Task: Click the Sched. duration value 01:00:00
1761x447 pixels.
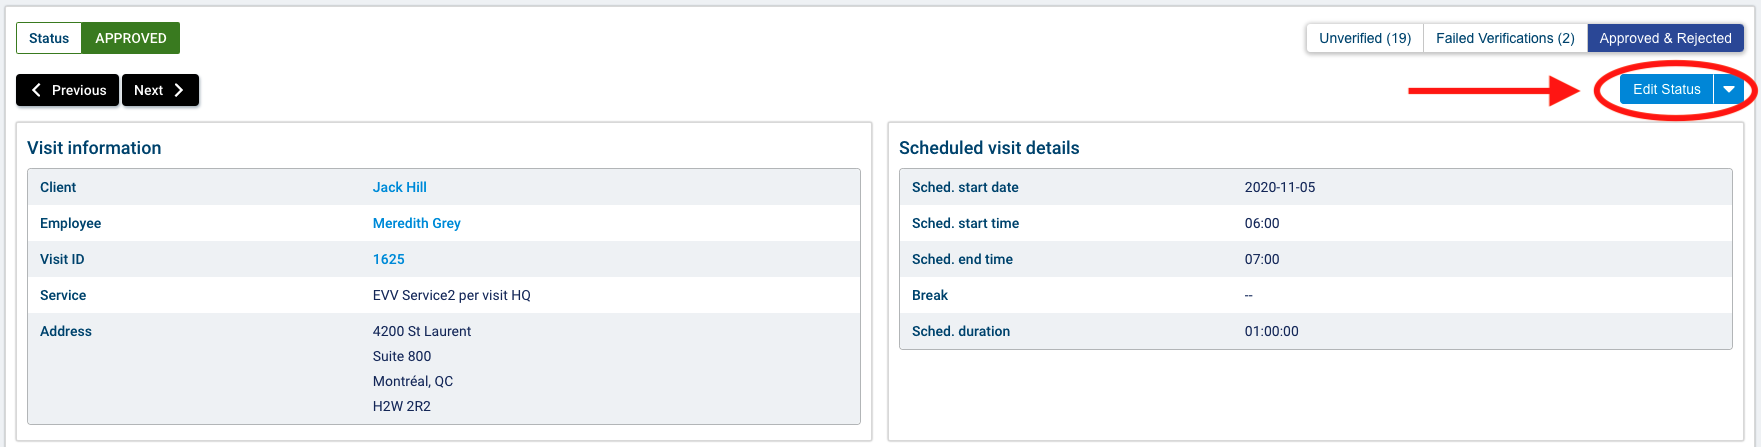Action: (x=1272, y=331)
